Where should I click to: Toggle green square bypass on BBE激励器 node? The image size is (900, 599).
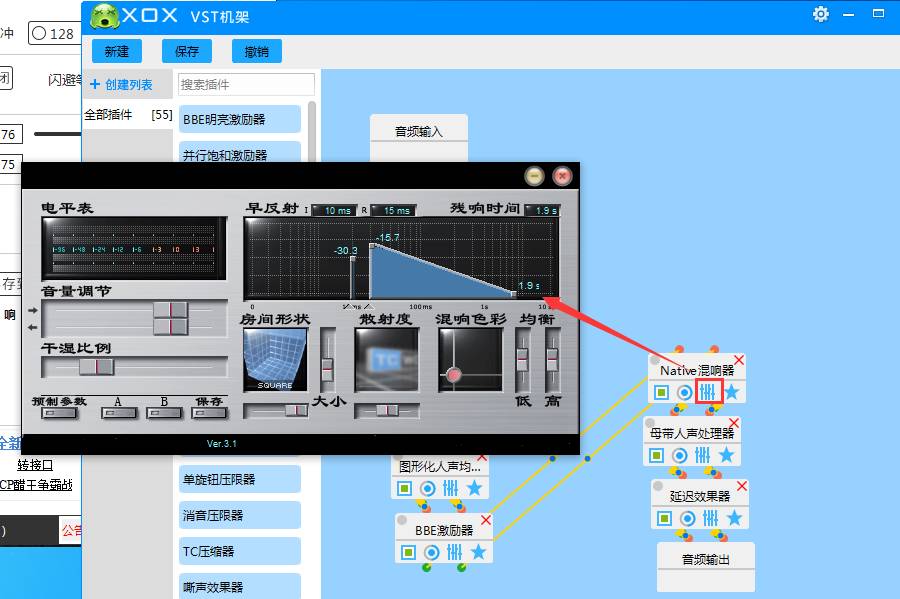tap(408, 553)
